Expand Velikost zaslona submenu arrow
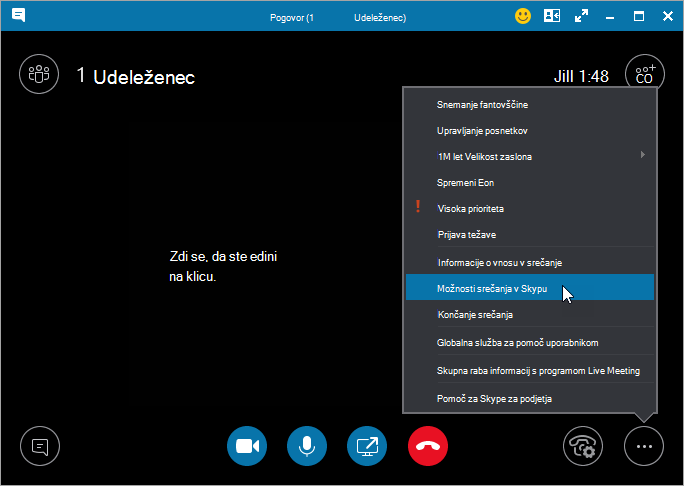 pos(643,154)
